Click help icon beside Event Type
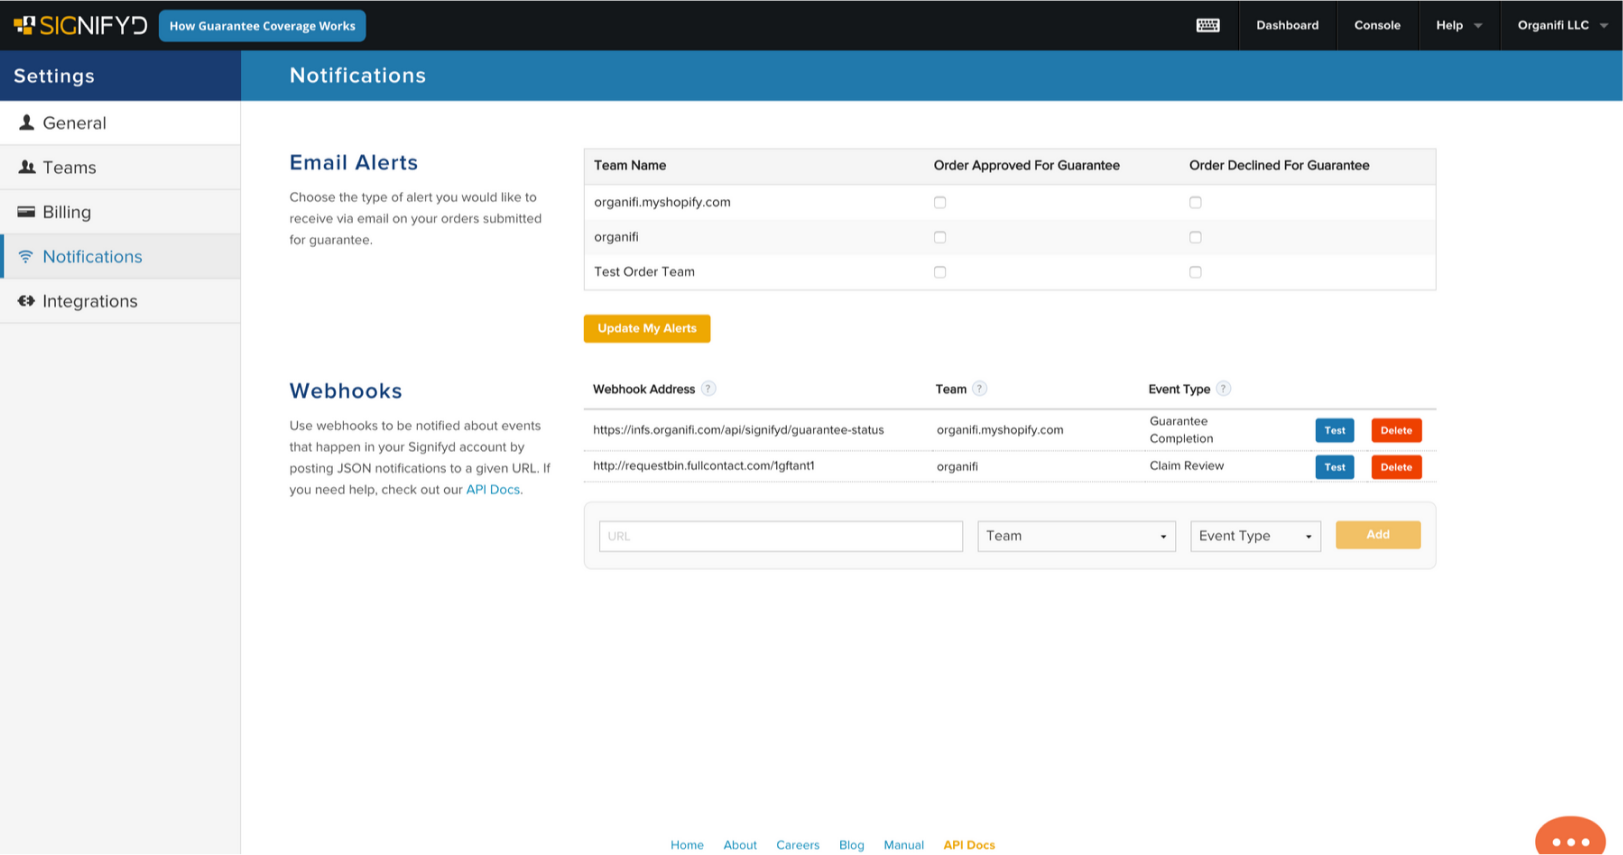The image size is (1623, 855). point(1223,389)
